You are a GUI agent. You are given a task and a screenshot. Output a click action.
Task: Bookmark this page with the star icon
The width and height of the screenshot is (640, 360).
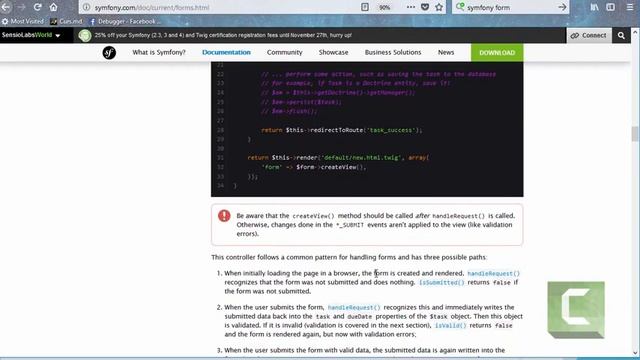coord(439,7)
